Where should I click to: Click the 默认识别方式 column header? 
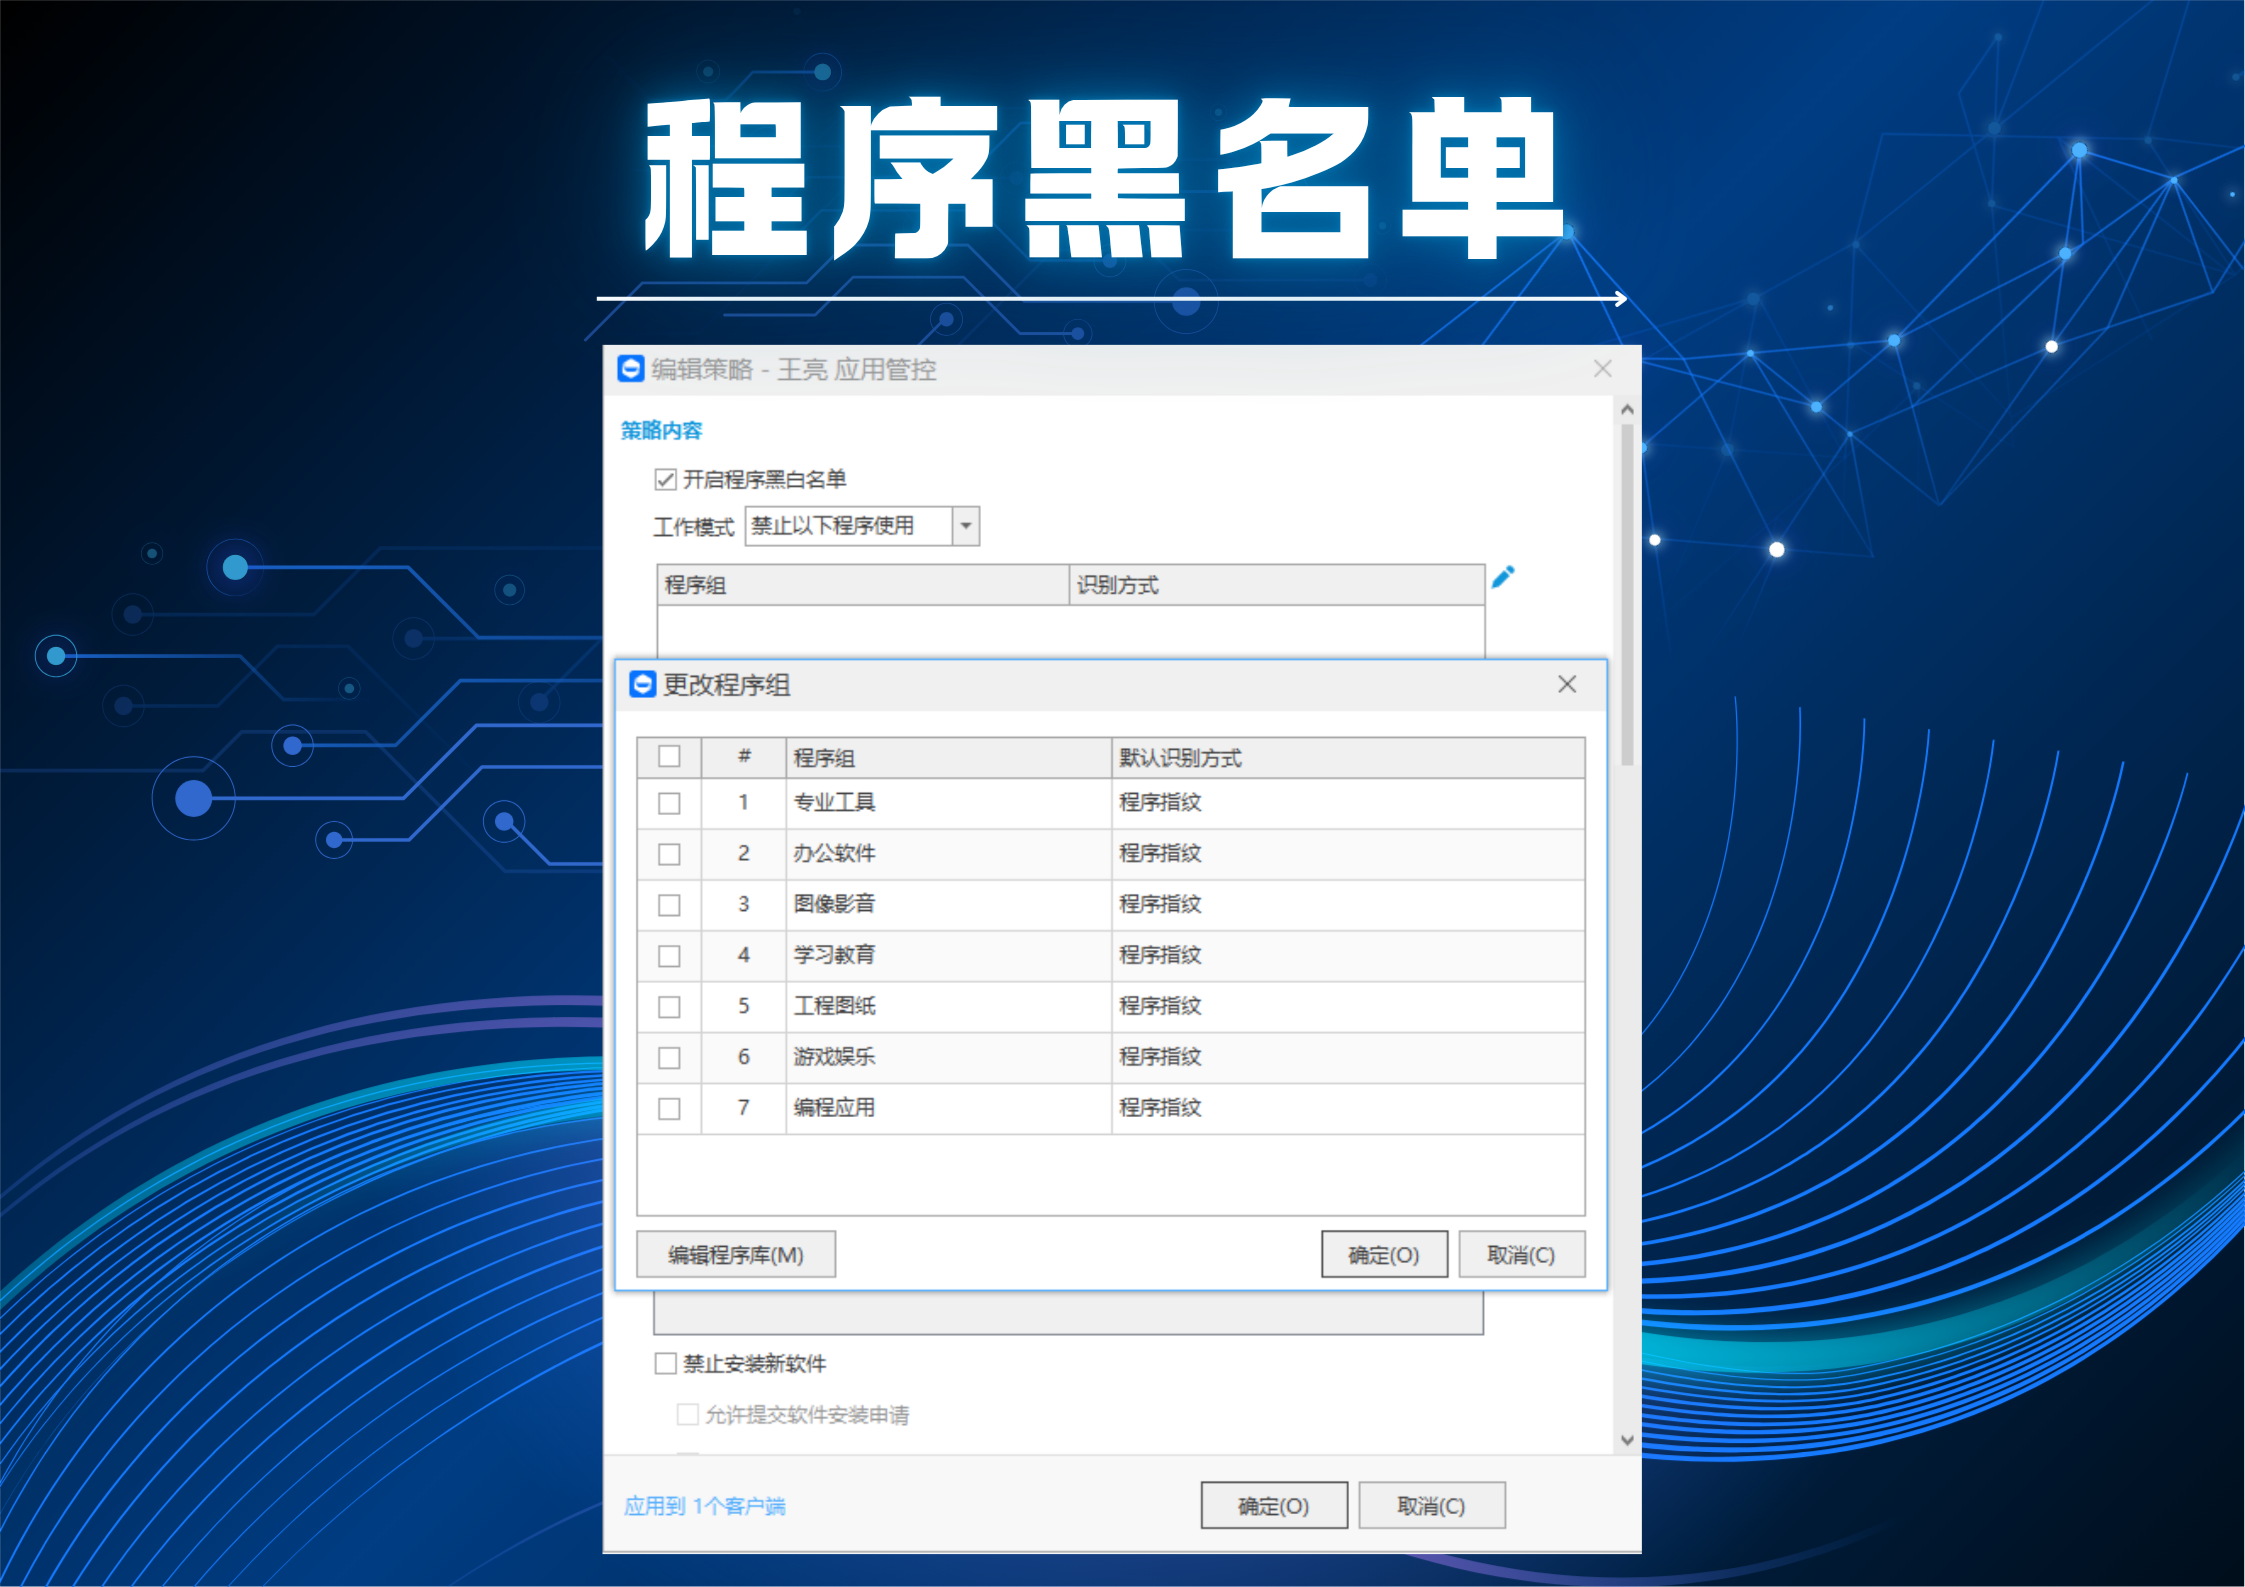tap(1347, 758)
